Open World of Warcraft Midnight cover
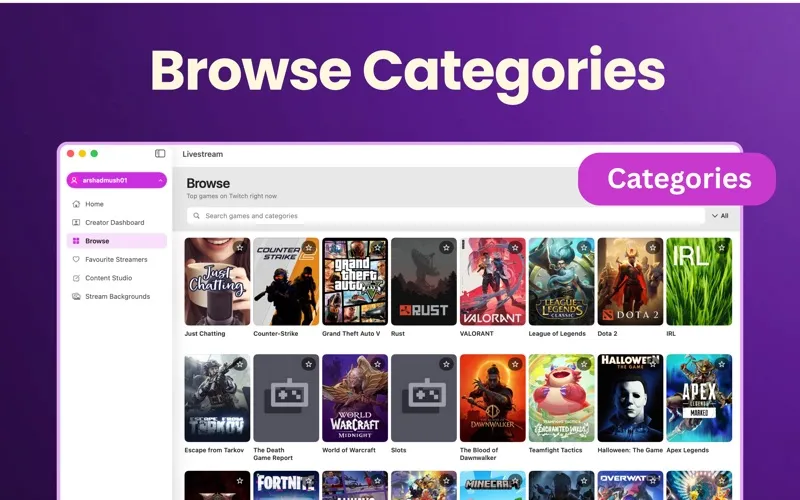The height and width of the screenshot is (500, 800). [355, 398]
